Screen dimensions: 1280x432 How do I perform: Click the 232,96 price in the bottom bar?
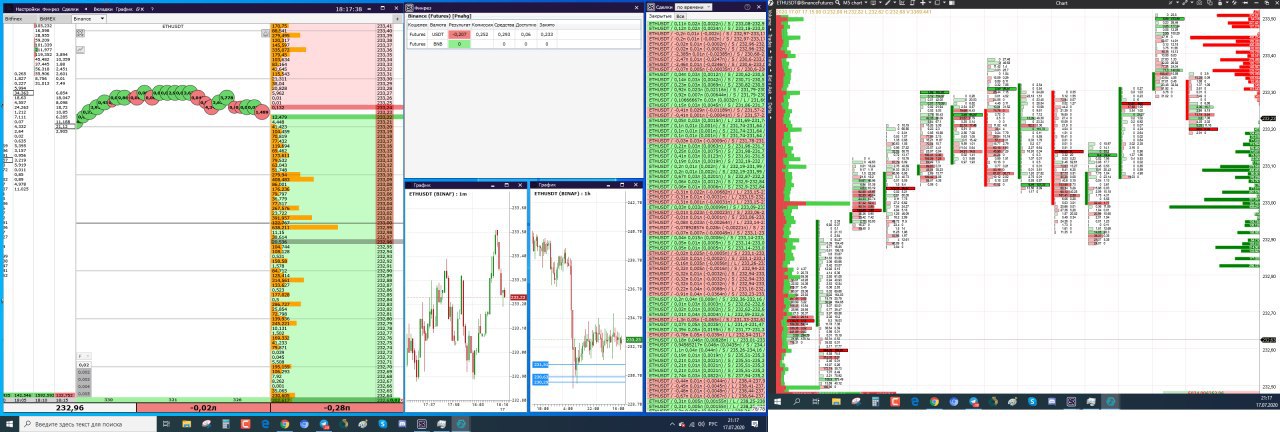70,408
